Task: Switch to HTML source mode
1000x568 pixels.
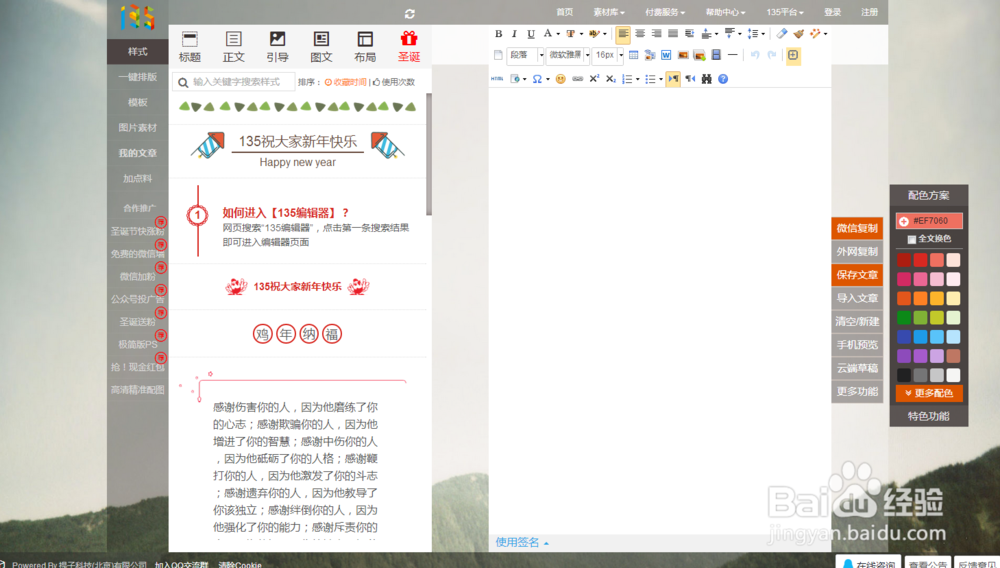Action: point(497,79)
